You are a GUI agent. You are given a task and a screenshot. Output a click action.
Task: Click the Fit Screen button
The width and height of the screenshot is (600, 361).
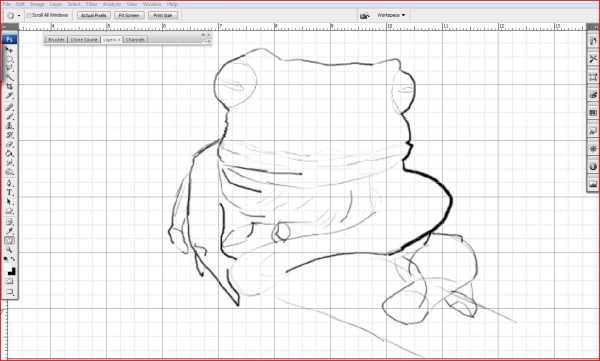(129, 15)
